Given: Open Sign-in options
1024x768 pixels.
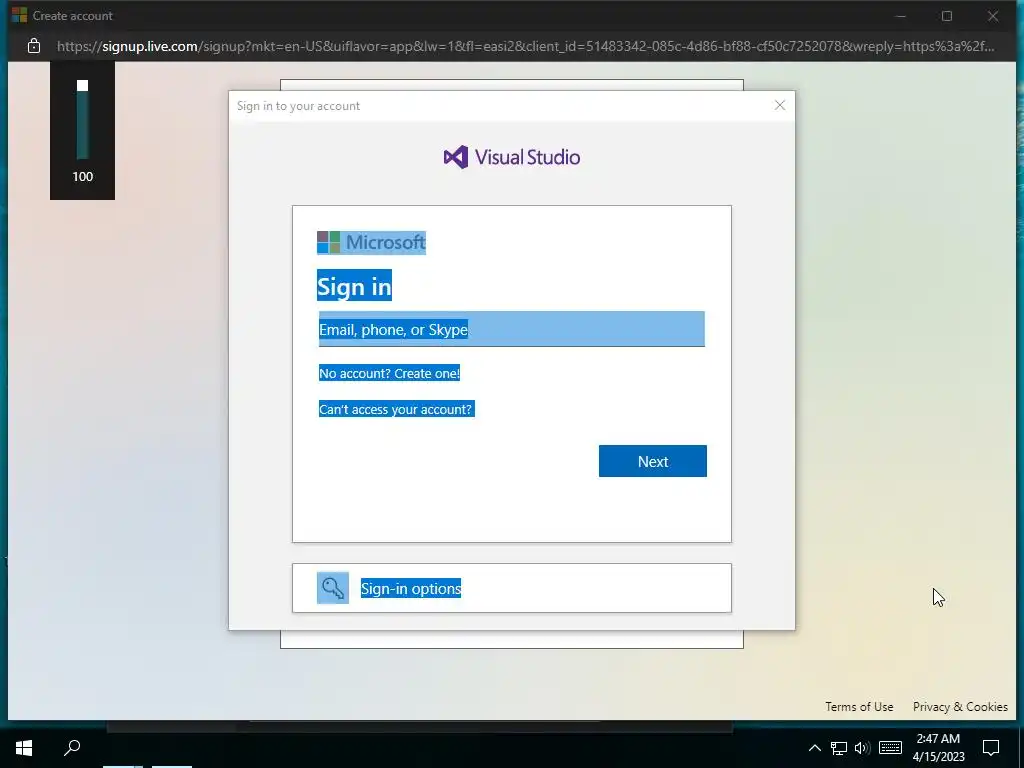Looking at the screenshot, I should tap(511, 588).
